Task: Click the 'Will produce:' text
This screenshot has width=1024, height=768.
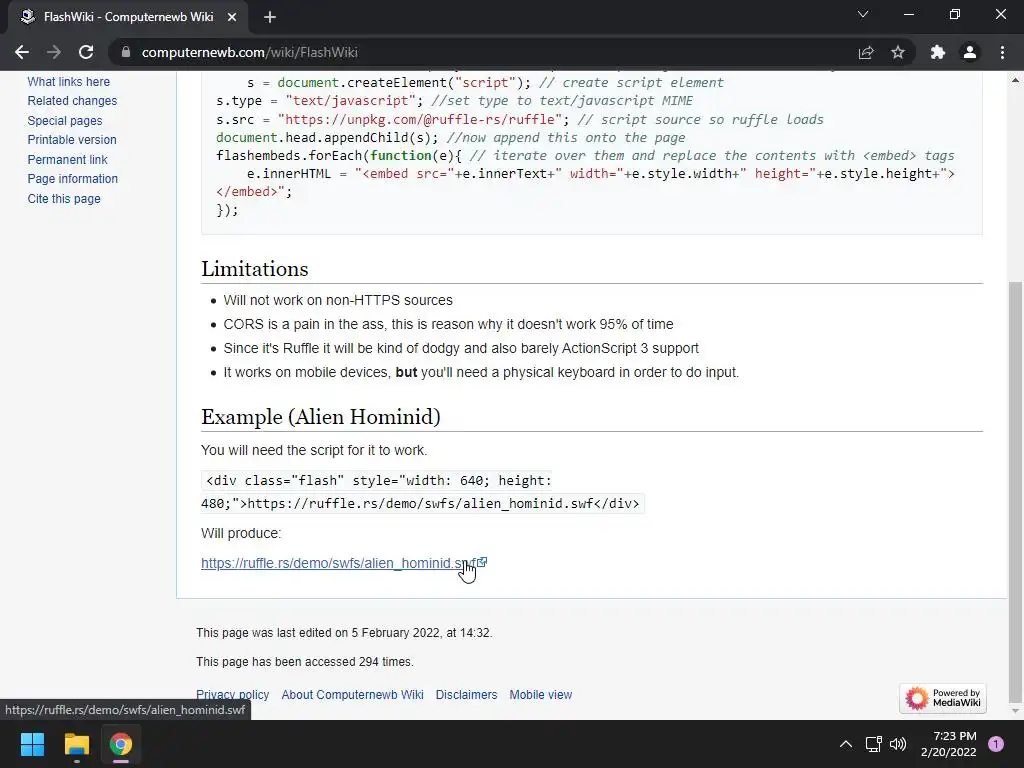Action: click(241, 533)
